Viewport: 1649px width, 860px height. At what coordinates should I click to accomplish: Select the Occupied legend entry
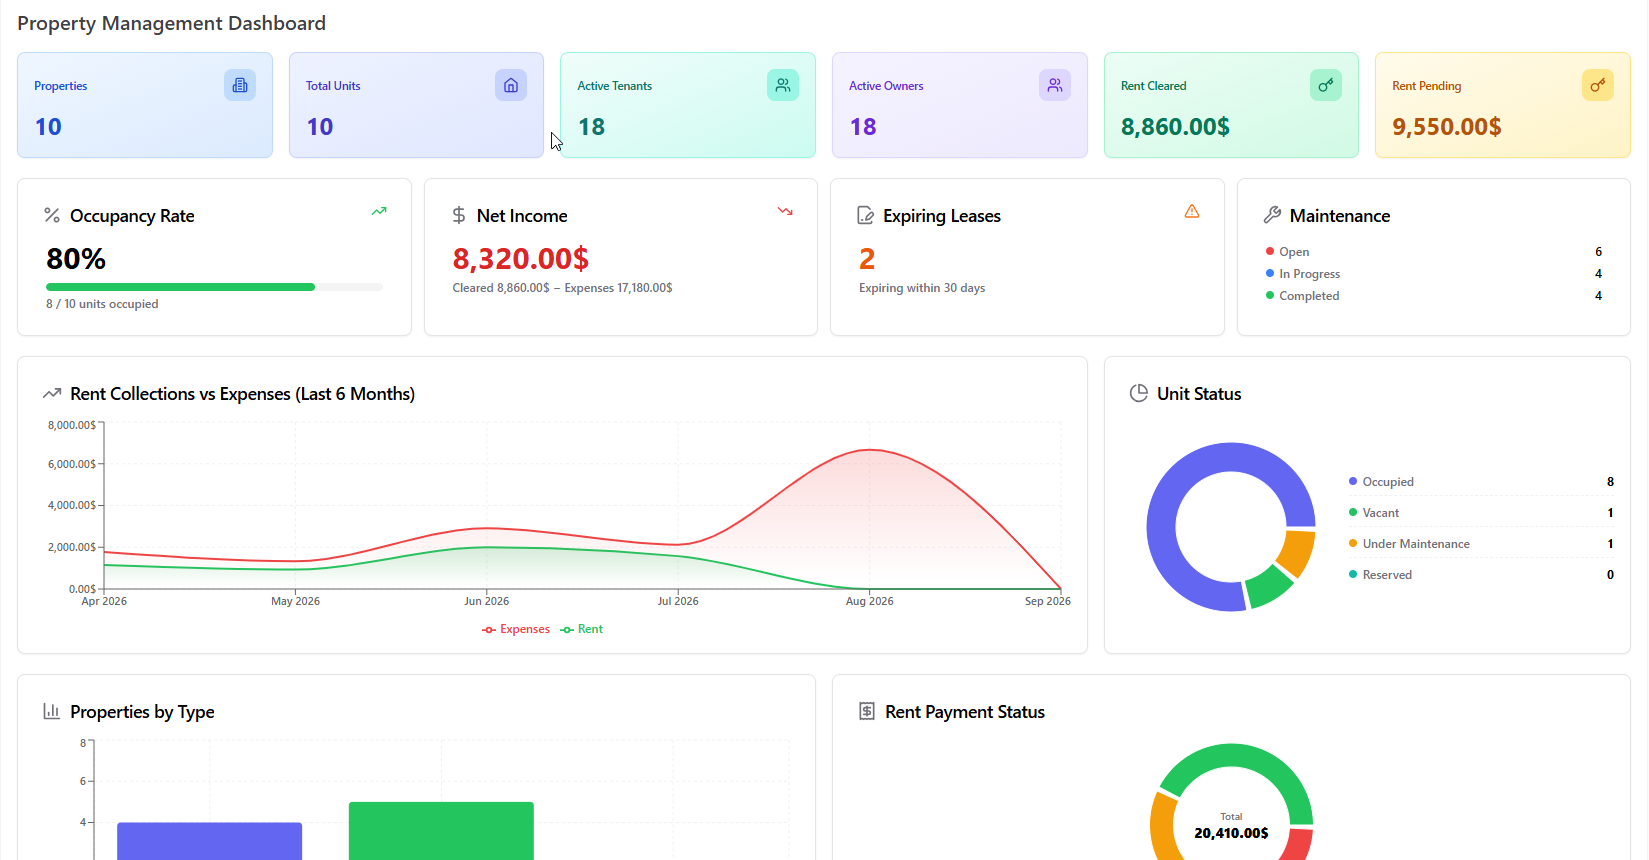click(x=1481, y=482)
